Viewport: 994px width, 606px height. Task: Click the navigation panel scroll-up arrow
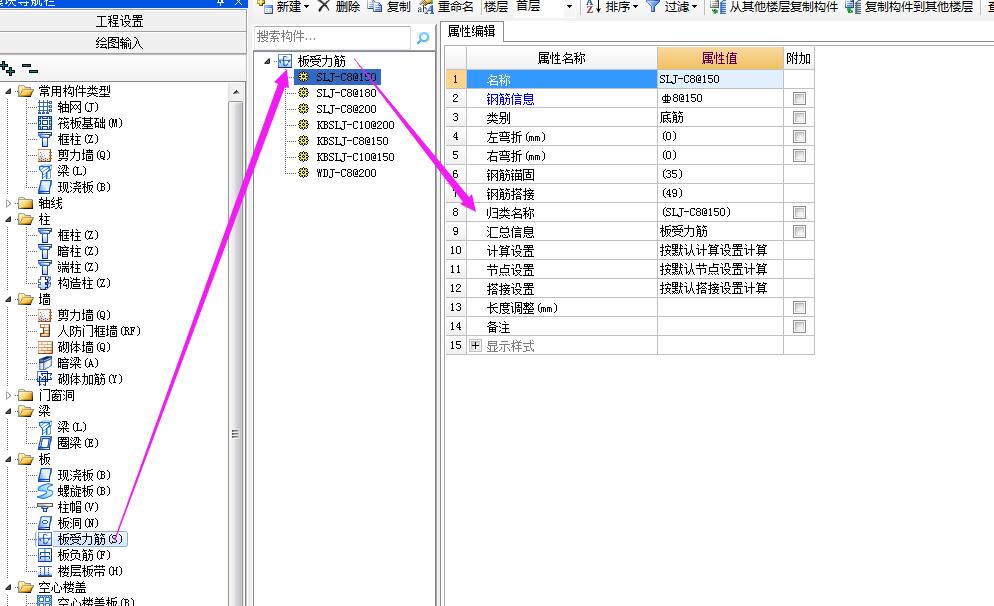pos(236,92)
